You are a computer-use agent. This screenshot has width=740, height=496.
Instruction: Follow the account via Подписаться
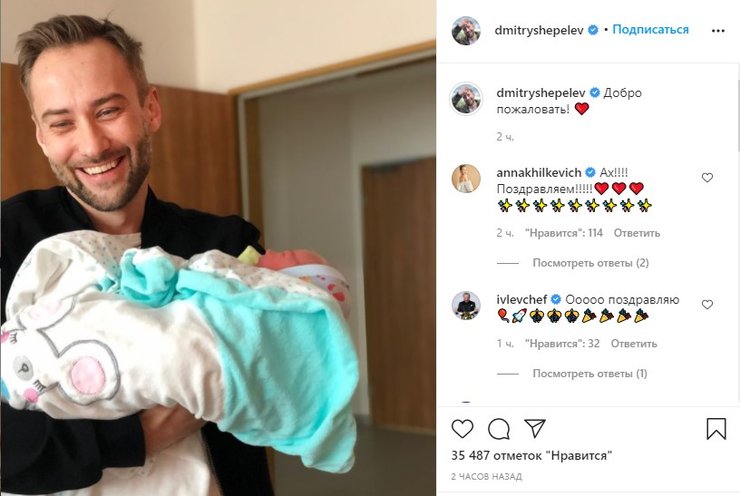[650, 30]
